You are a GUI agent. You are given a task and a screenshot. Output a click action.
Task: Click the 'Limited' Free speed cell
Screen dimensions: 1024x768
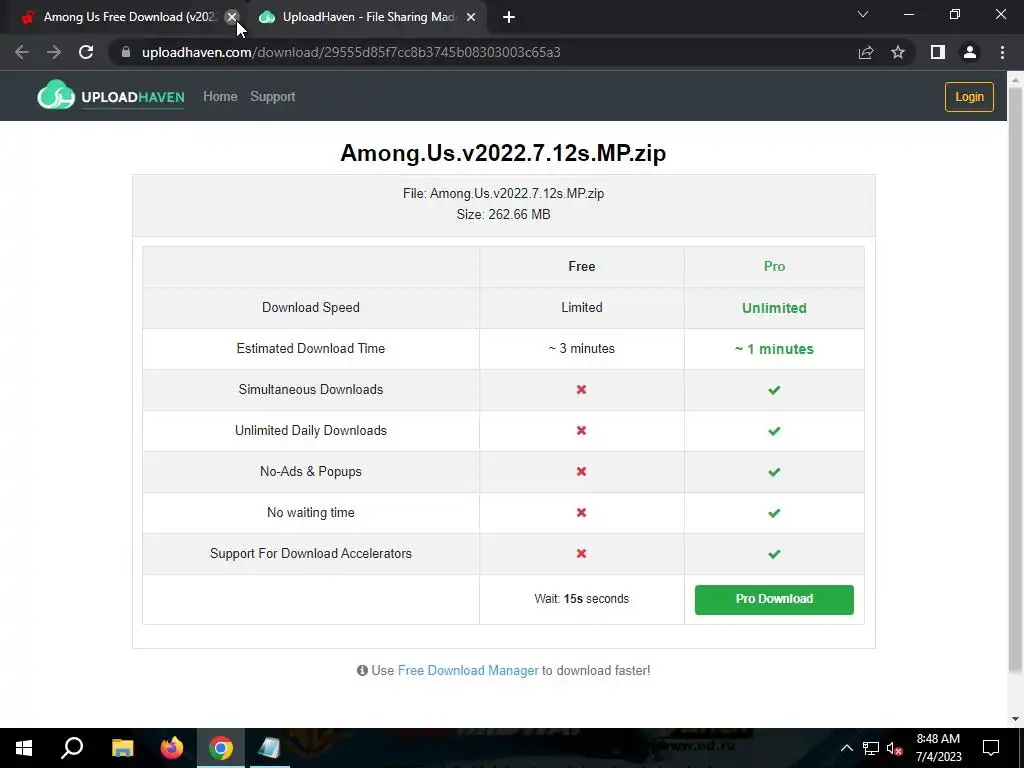[581, 308]
